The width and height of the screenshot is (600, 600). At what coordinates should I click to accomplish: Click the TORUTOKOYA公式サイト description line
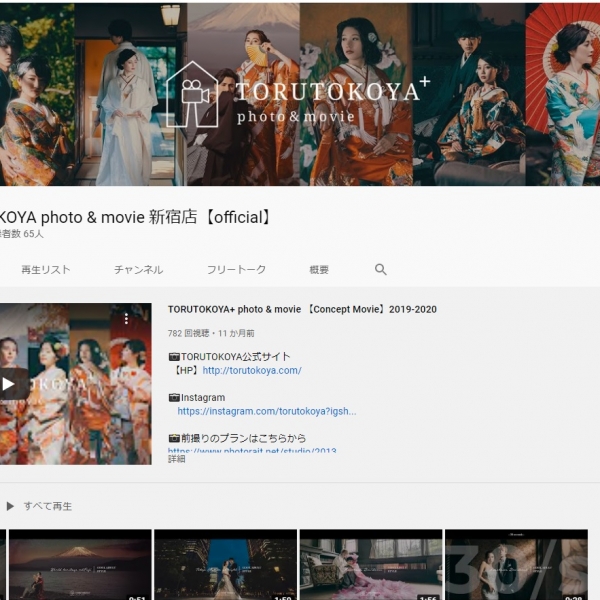click(230, 357)
